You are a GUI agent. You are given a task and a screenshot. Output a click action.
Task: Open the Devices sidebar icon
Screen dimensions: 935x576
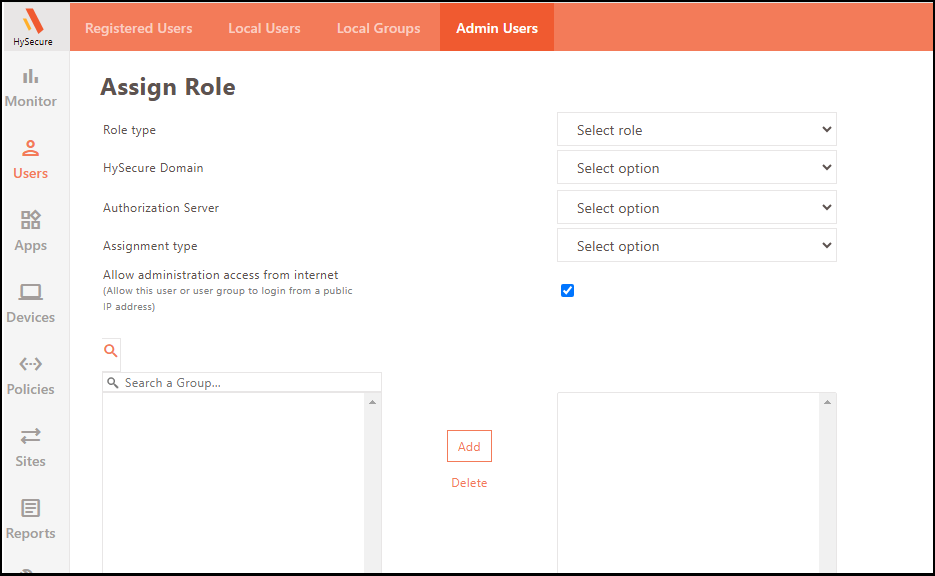click(31, 293)
